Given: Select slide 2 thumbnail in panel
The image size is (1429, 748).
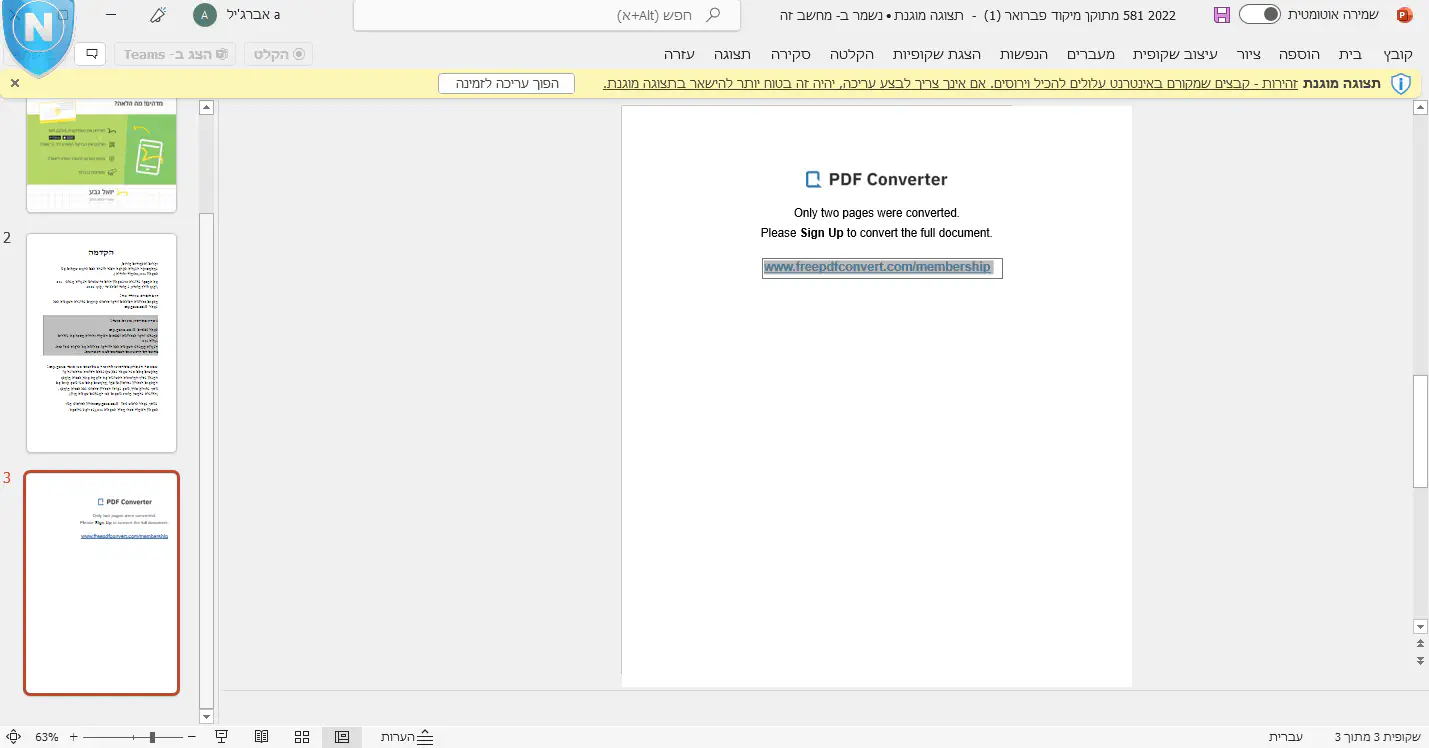Looking at the screenshot, I should coord(101,343).
